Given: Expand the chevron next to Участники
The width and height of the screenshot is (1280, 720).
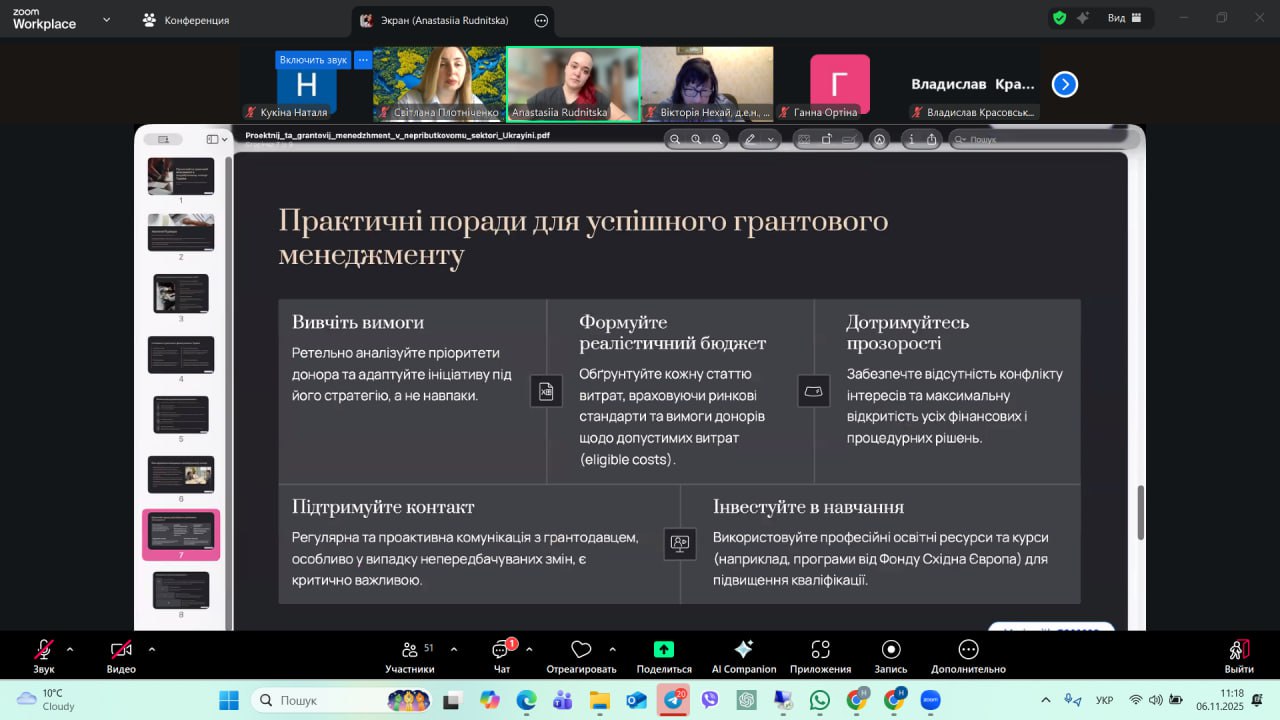Looking at the screenshot, I should click(x=454, y=649).
